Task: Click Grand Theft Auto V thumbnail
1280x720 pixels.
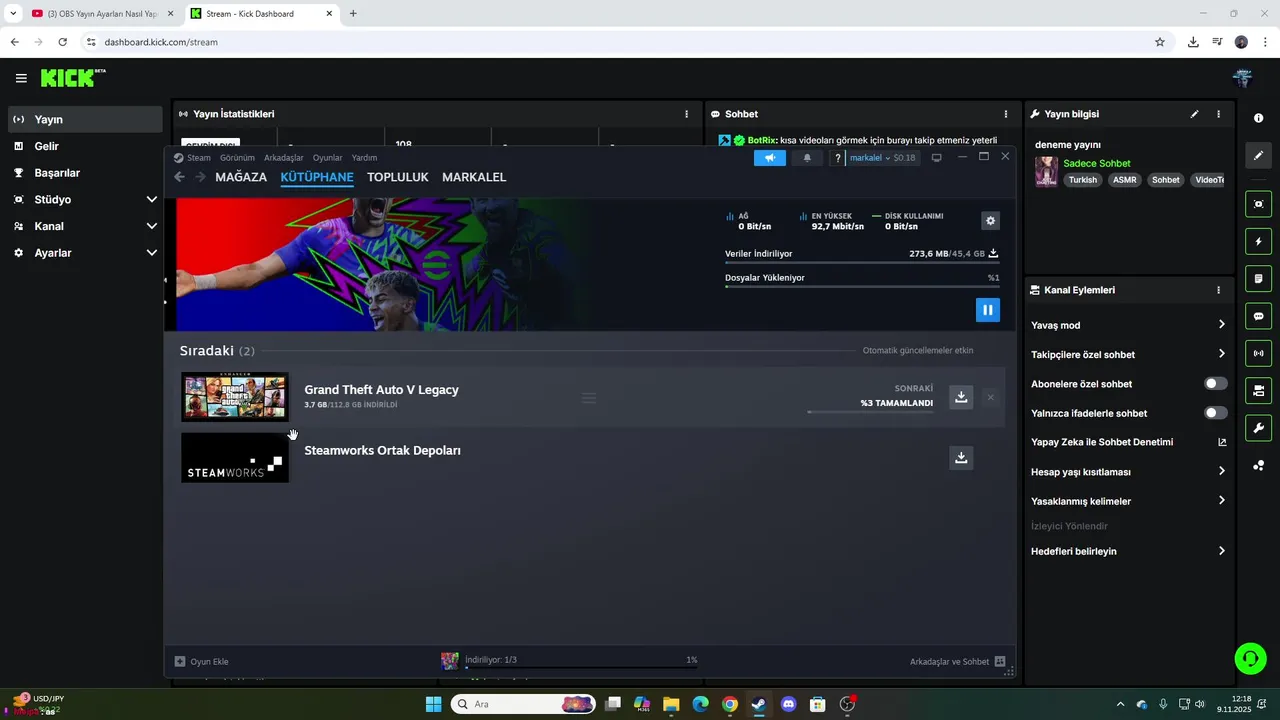Action: click(x=235, y=397)
